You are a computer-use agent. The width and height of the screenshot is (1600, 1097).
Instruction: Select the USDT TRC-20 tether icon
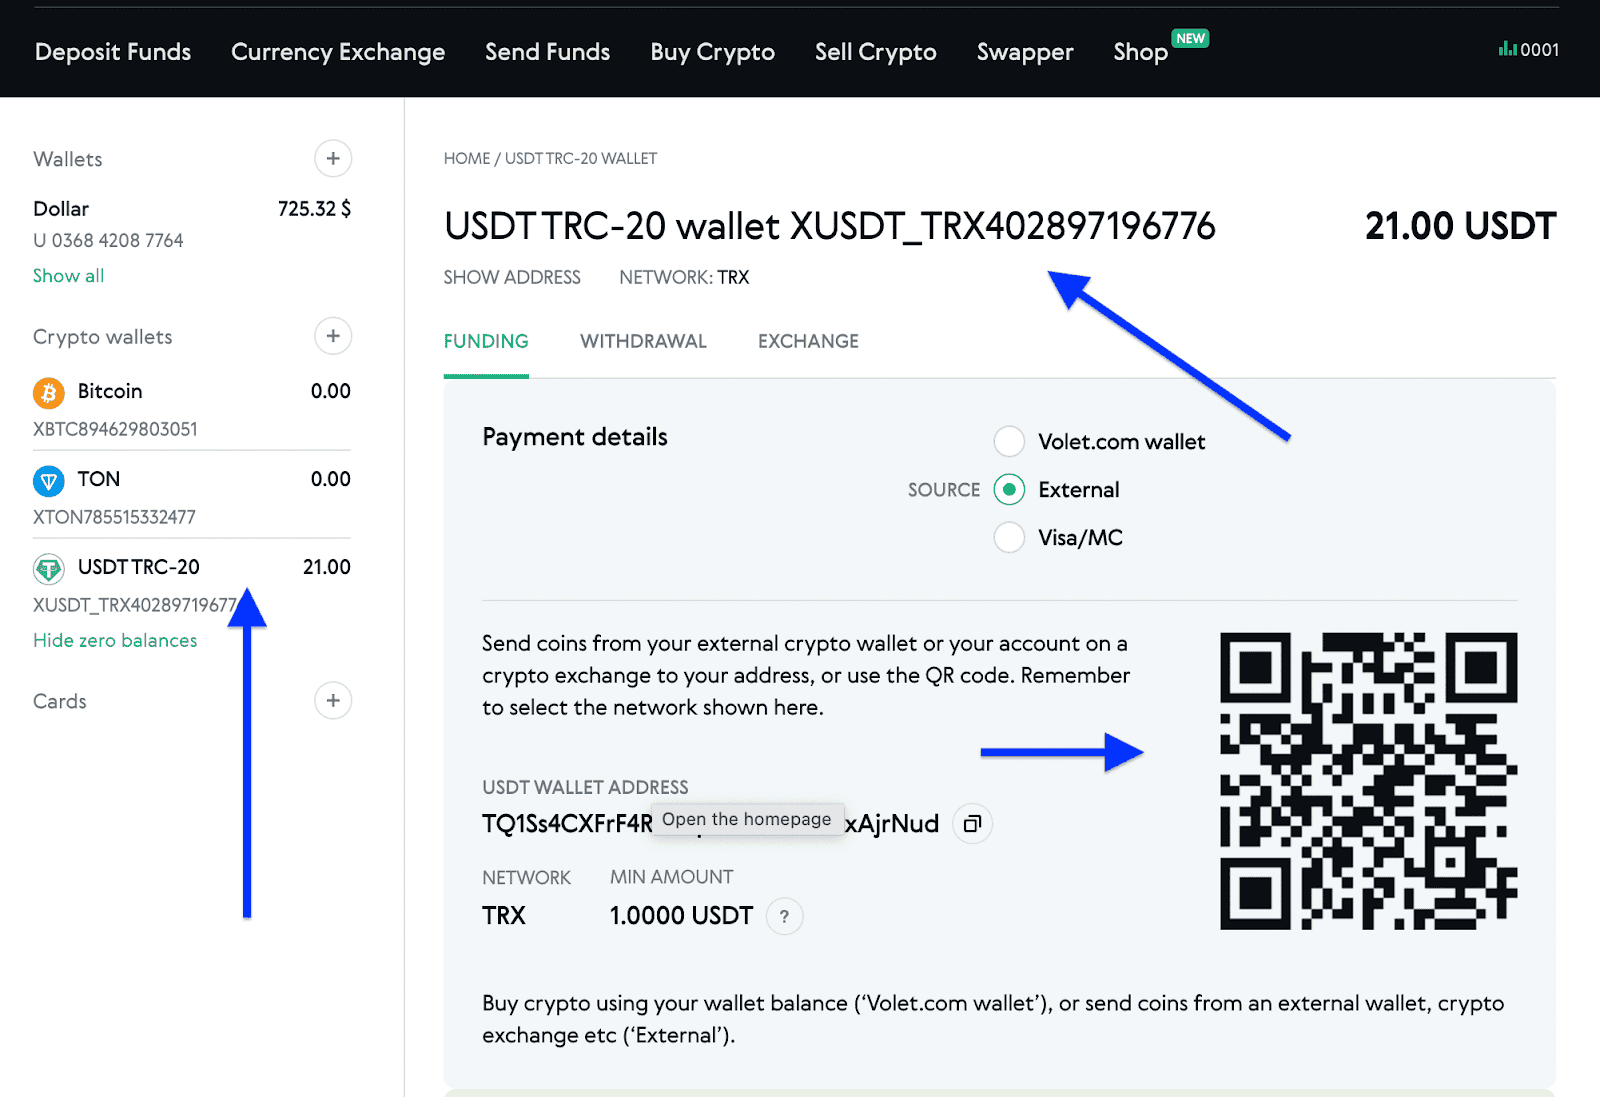point(48,568)
